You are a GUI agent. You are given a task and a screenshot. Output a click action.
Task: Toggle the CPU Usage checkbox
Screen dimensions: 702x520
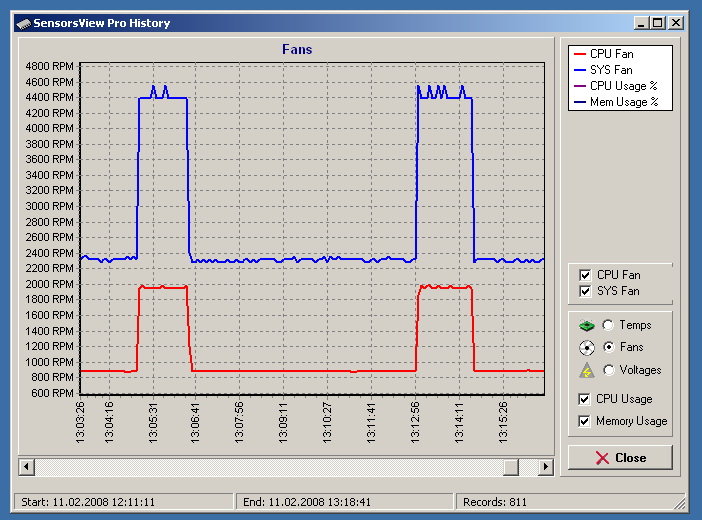tap(584, 399)
